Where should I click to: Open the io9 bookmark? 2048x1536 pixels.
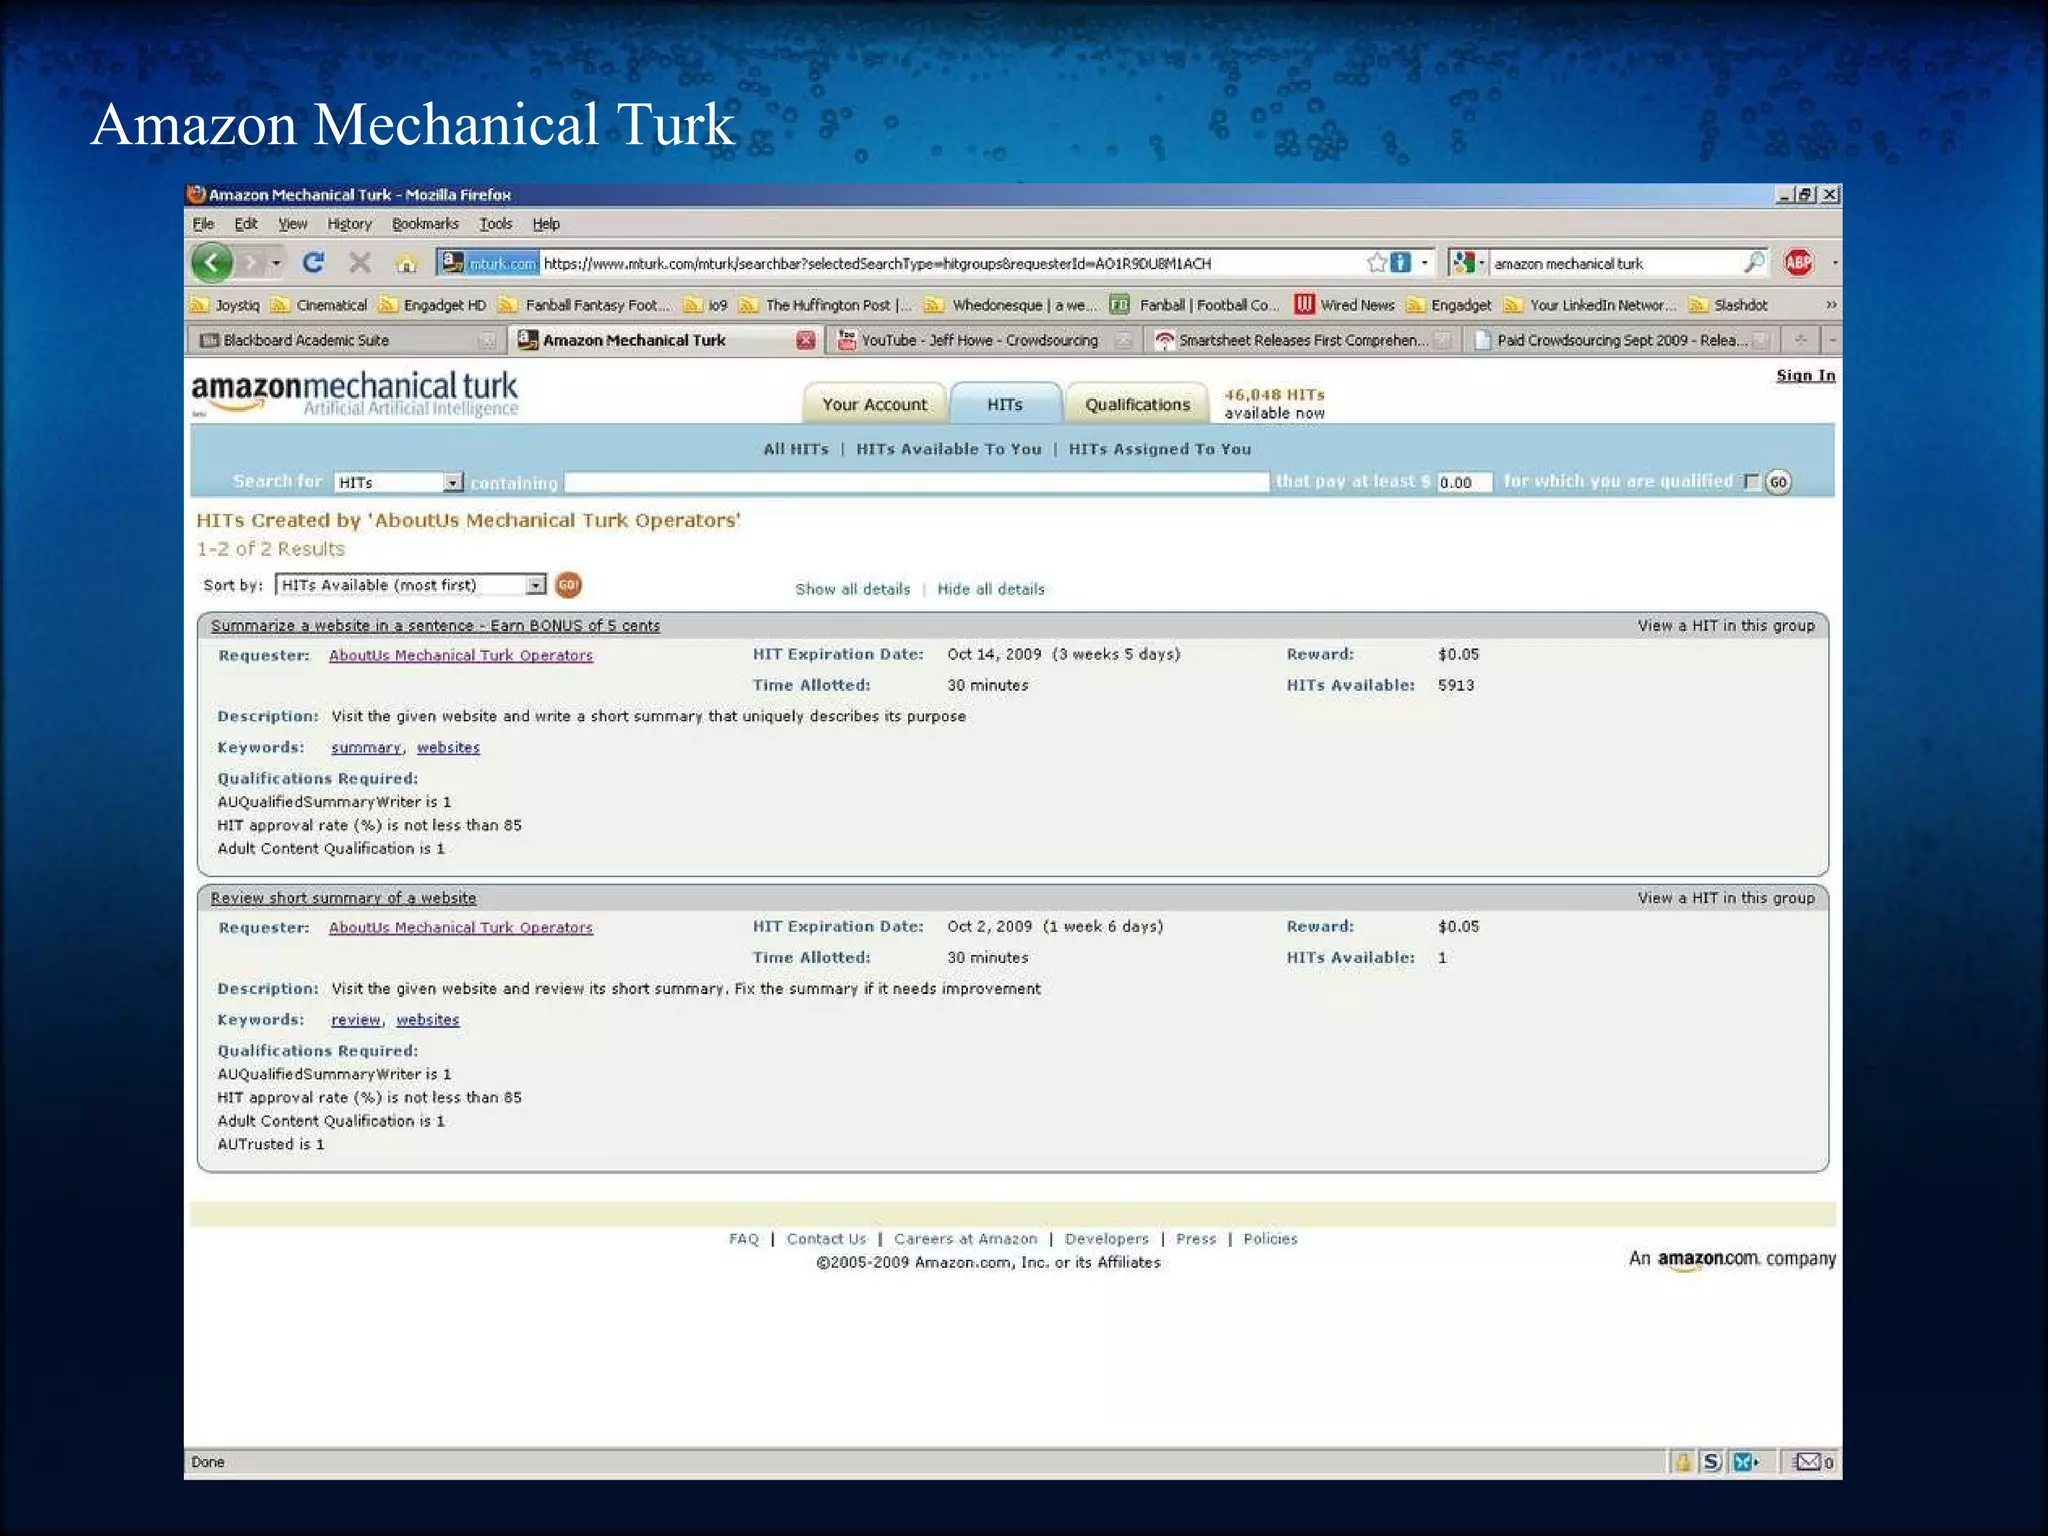click(706, 305)
